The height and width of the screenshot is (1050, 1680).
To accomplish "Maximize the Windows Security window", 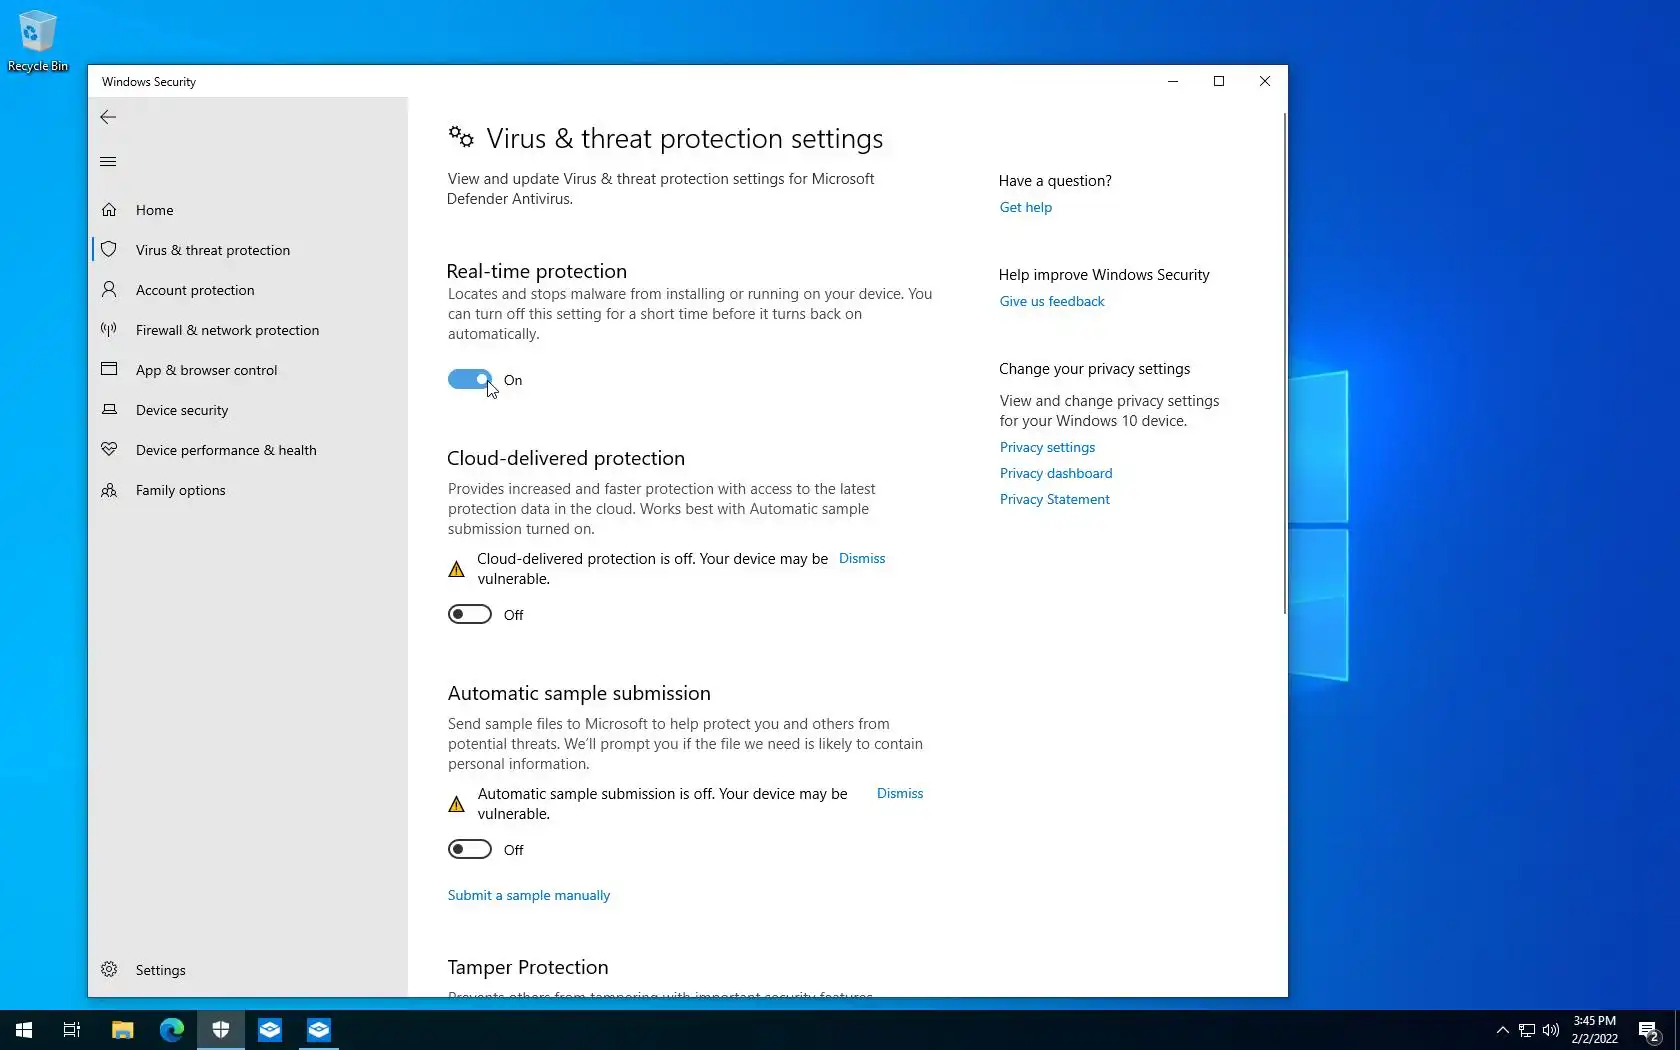I will [1219, 81].
